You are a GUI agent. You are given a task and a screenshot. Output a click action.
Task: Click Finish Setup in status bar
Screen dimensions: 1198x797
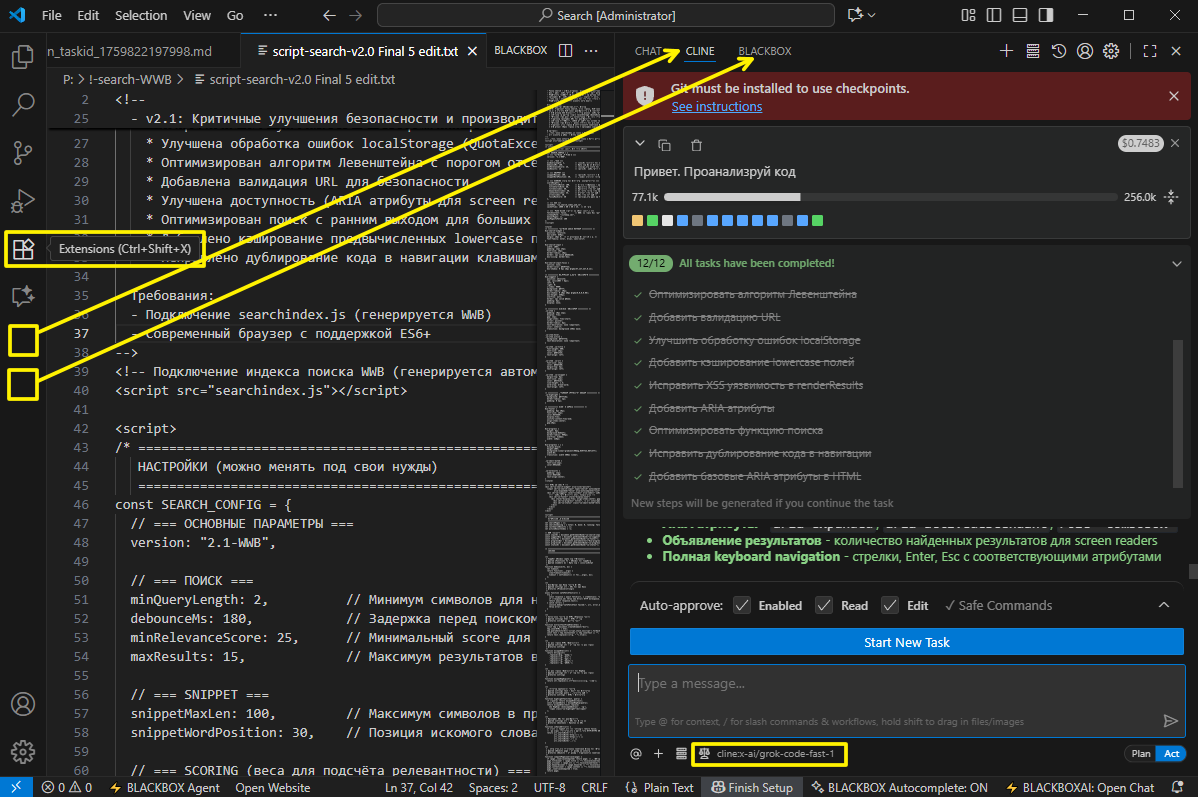tap(751, 787)
